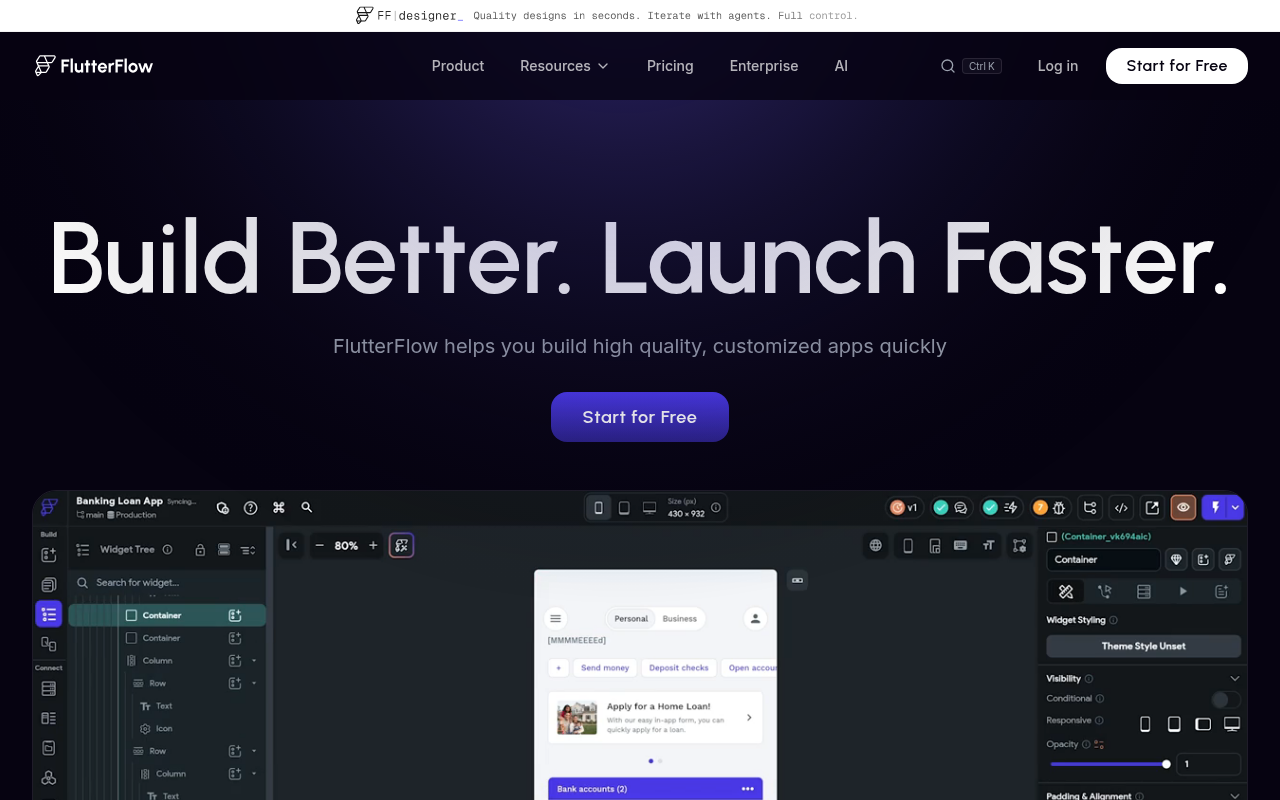This screenshot has width=1280, height=800.
Task: Toggle Responsive desktop visibility icon
Action: pos(1232,724)
